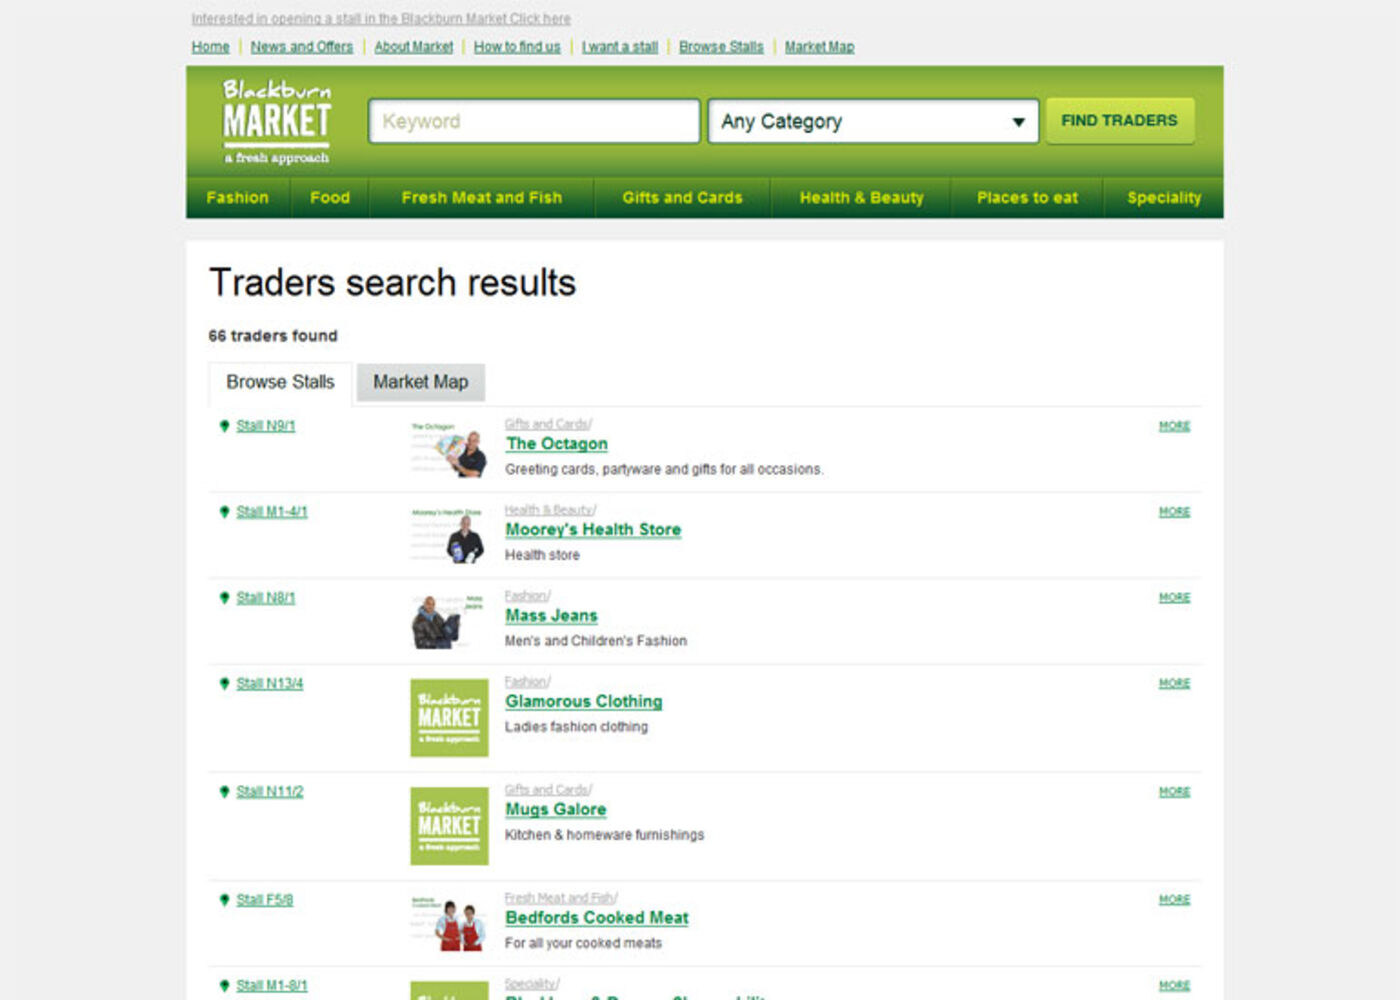
Task: Switch to the Market Map tab
Action: pos(420,382)
